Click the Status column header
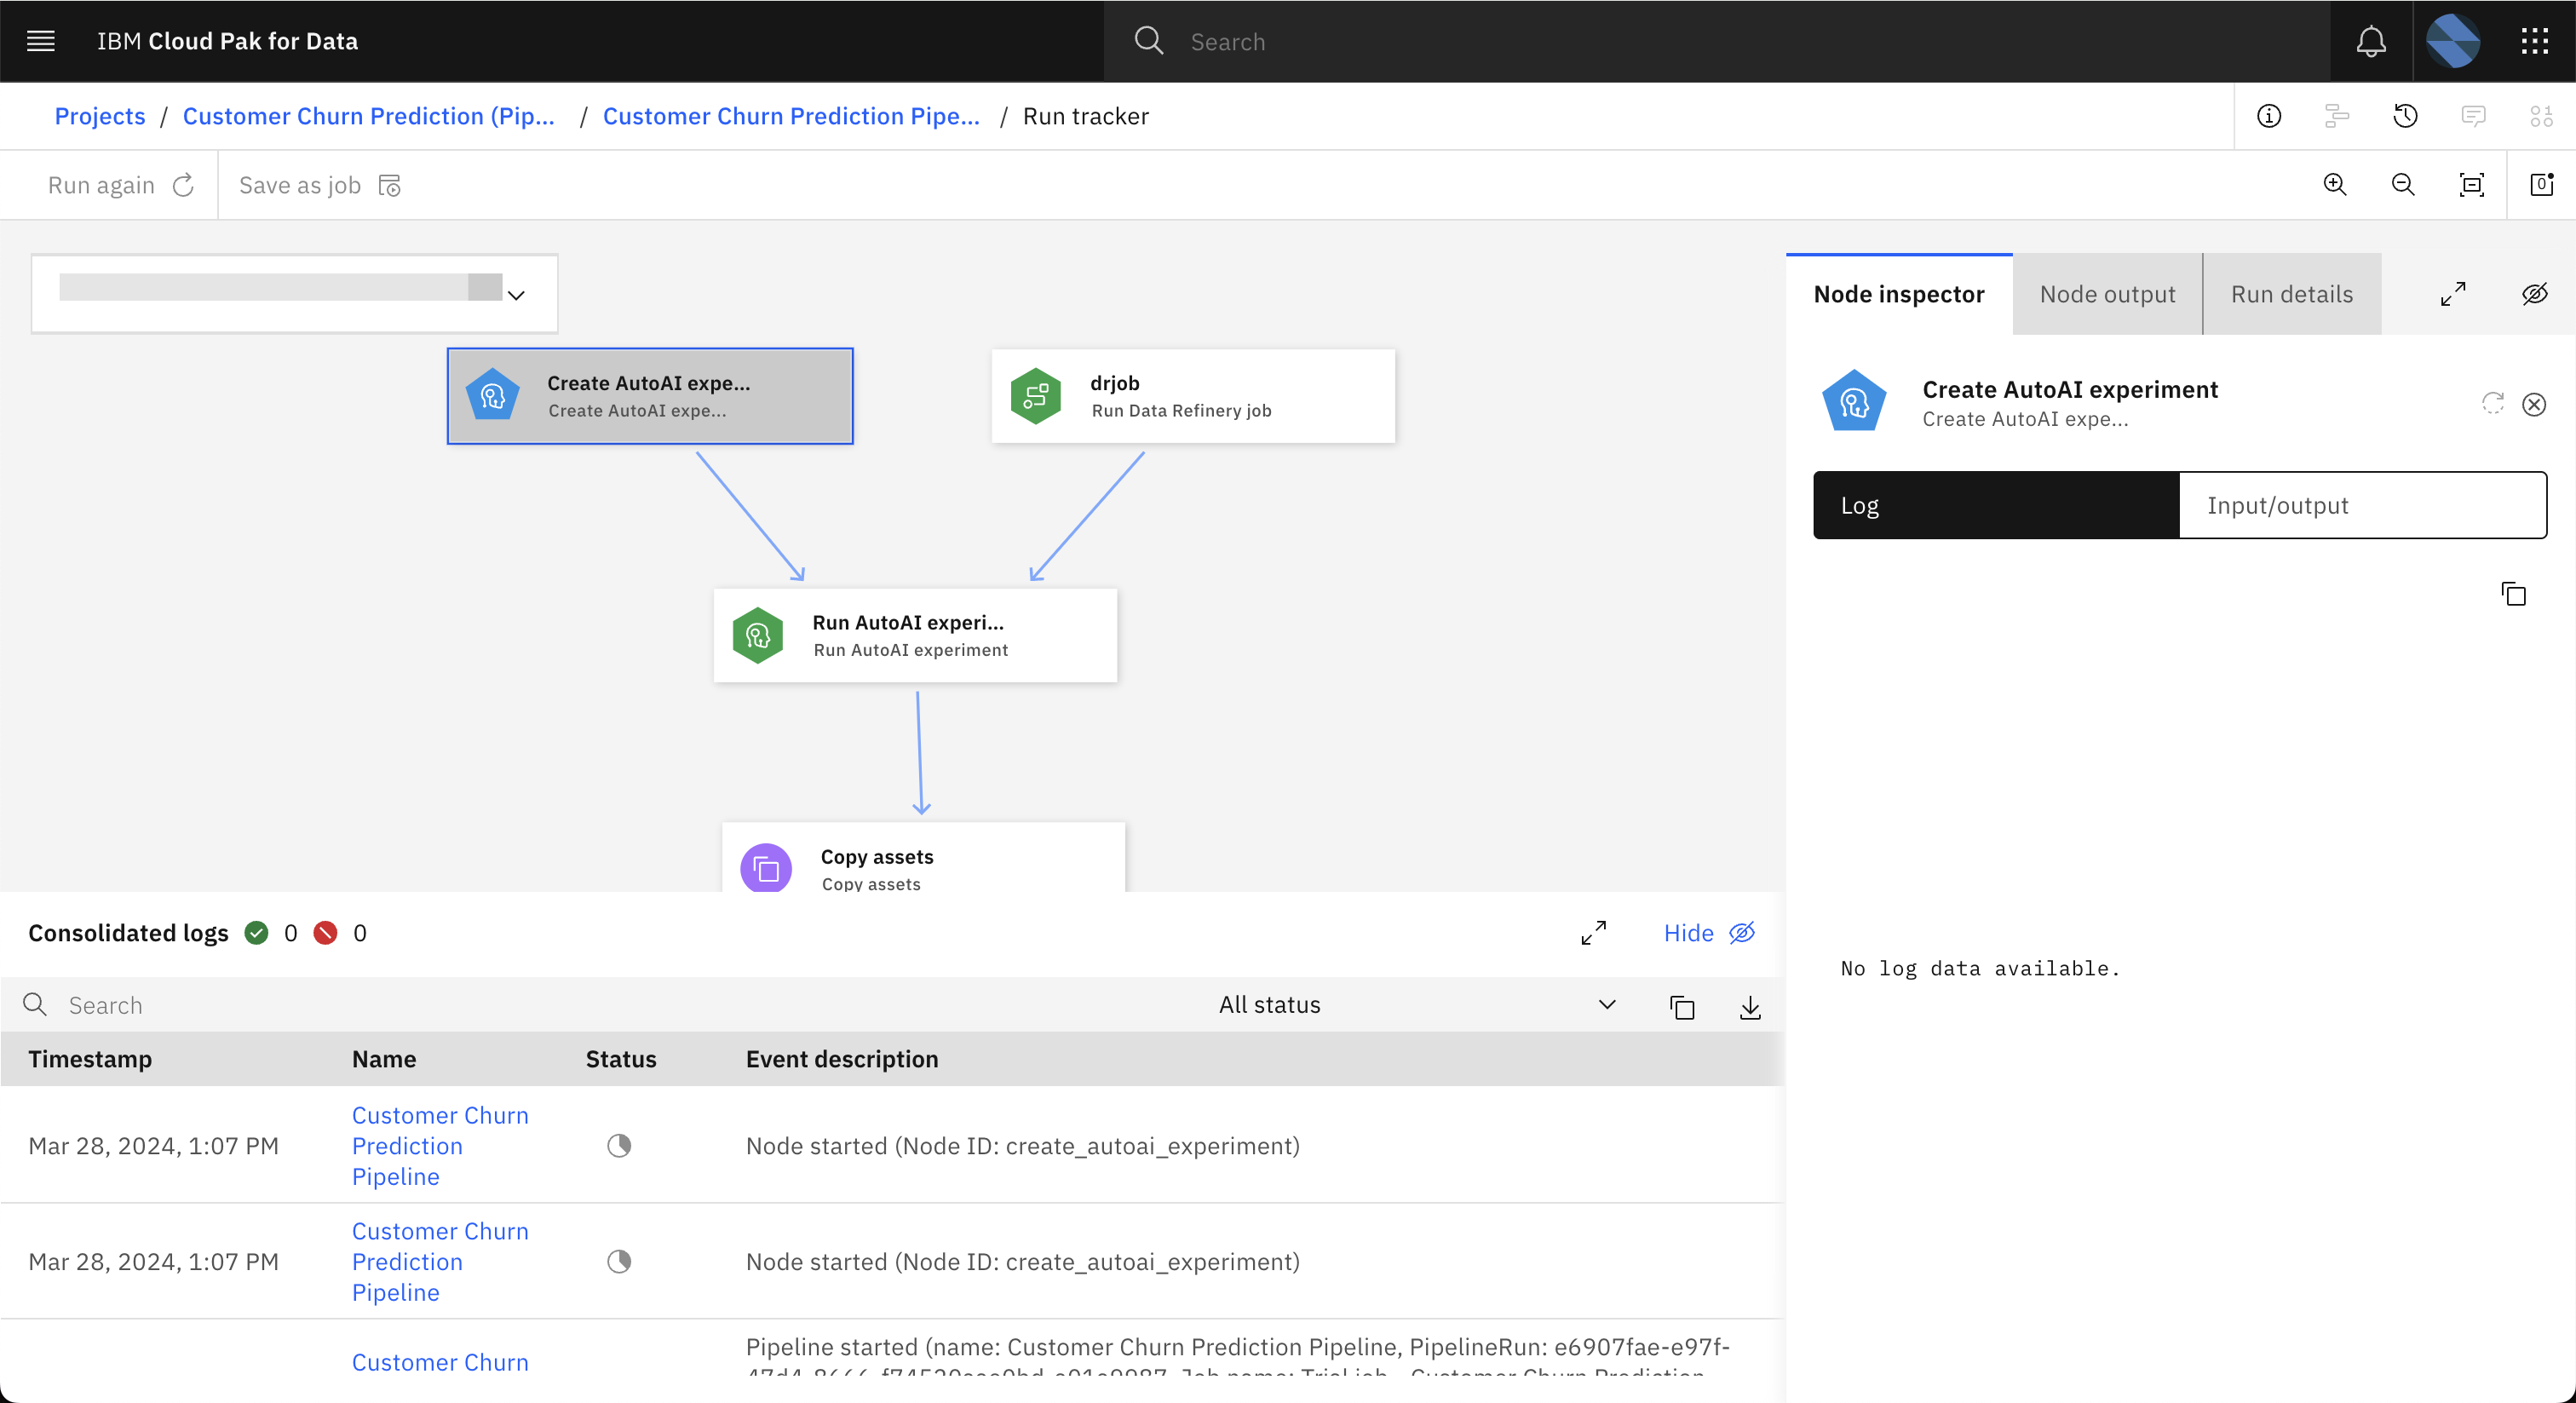The image size is (2576, 1403). click(x=621, y=1059)
